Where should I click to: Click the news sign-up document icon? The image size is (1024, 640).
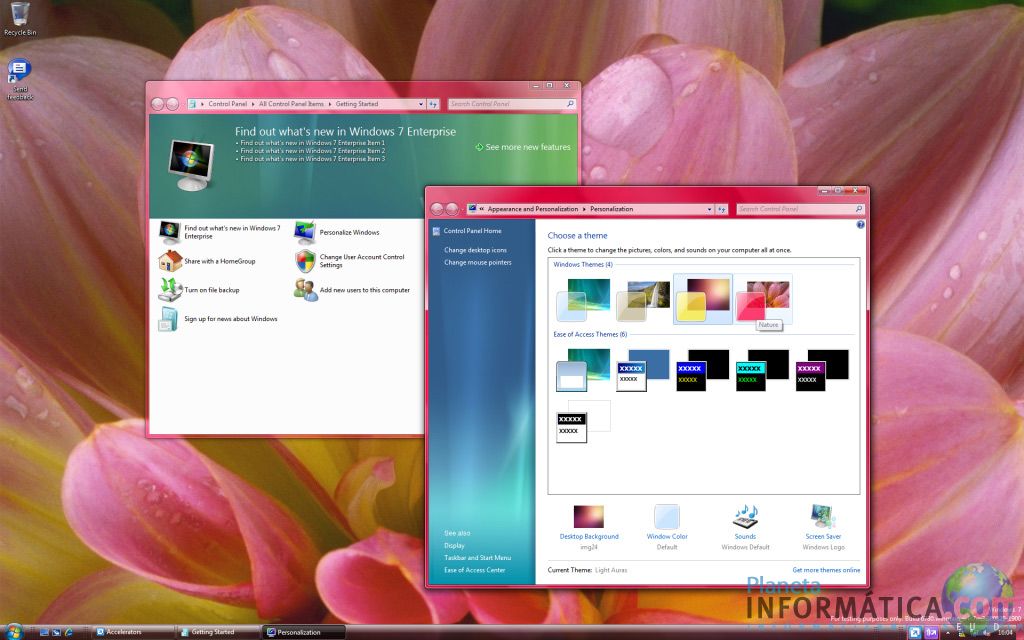(x=168, y=319)
